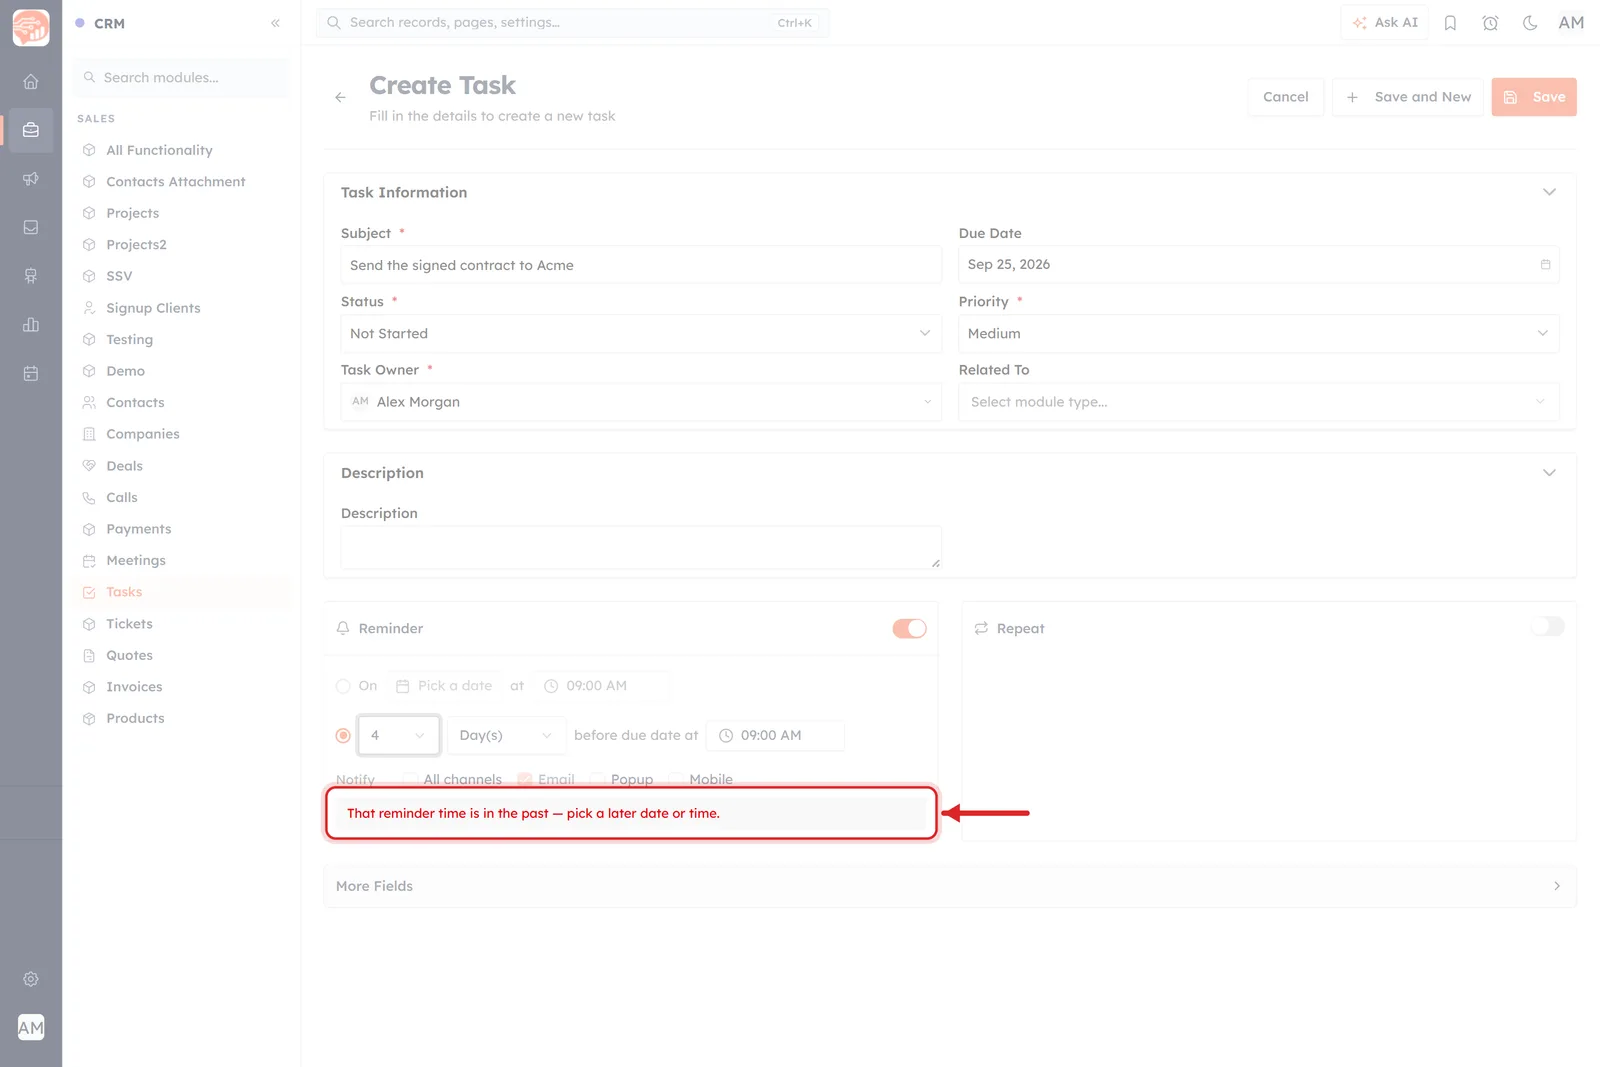Click the Search modules field
1600x1067 pixels.
coord(182,77)
